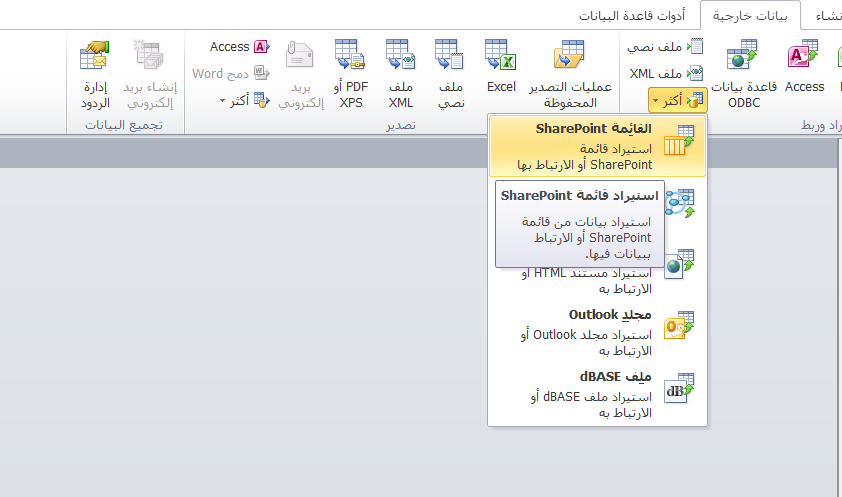Export to Access database in export group
Screen dimensions: 842x497
click(x=239, y=47)
